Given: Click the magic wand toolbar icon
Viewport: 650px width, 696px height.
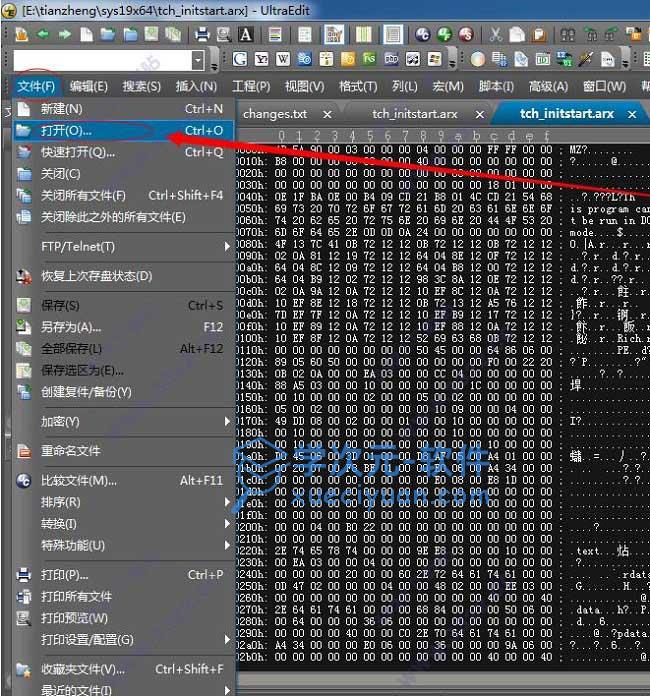Looking at the screenshot, I should 586,59.
